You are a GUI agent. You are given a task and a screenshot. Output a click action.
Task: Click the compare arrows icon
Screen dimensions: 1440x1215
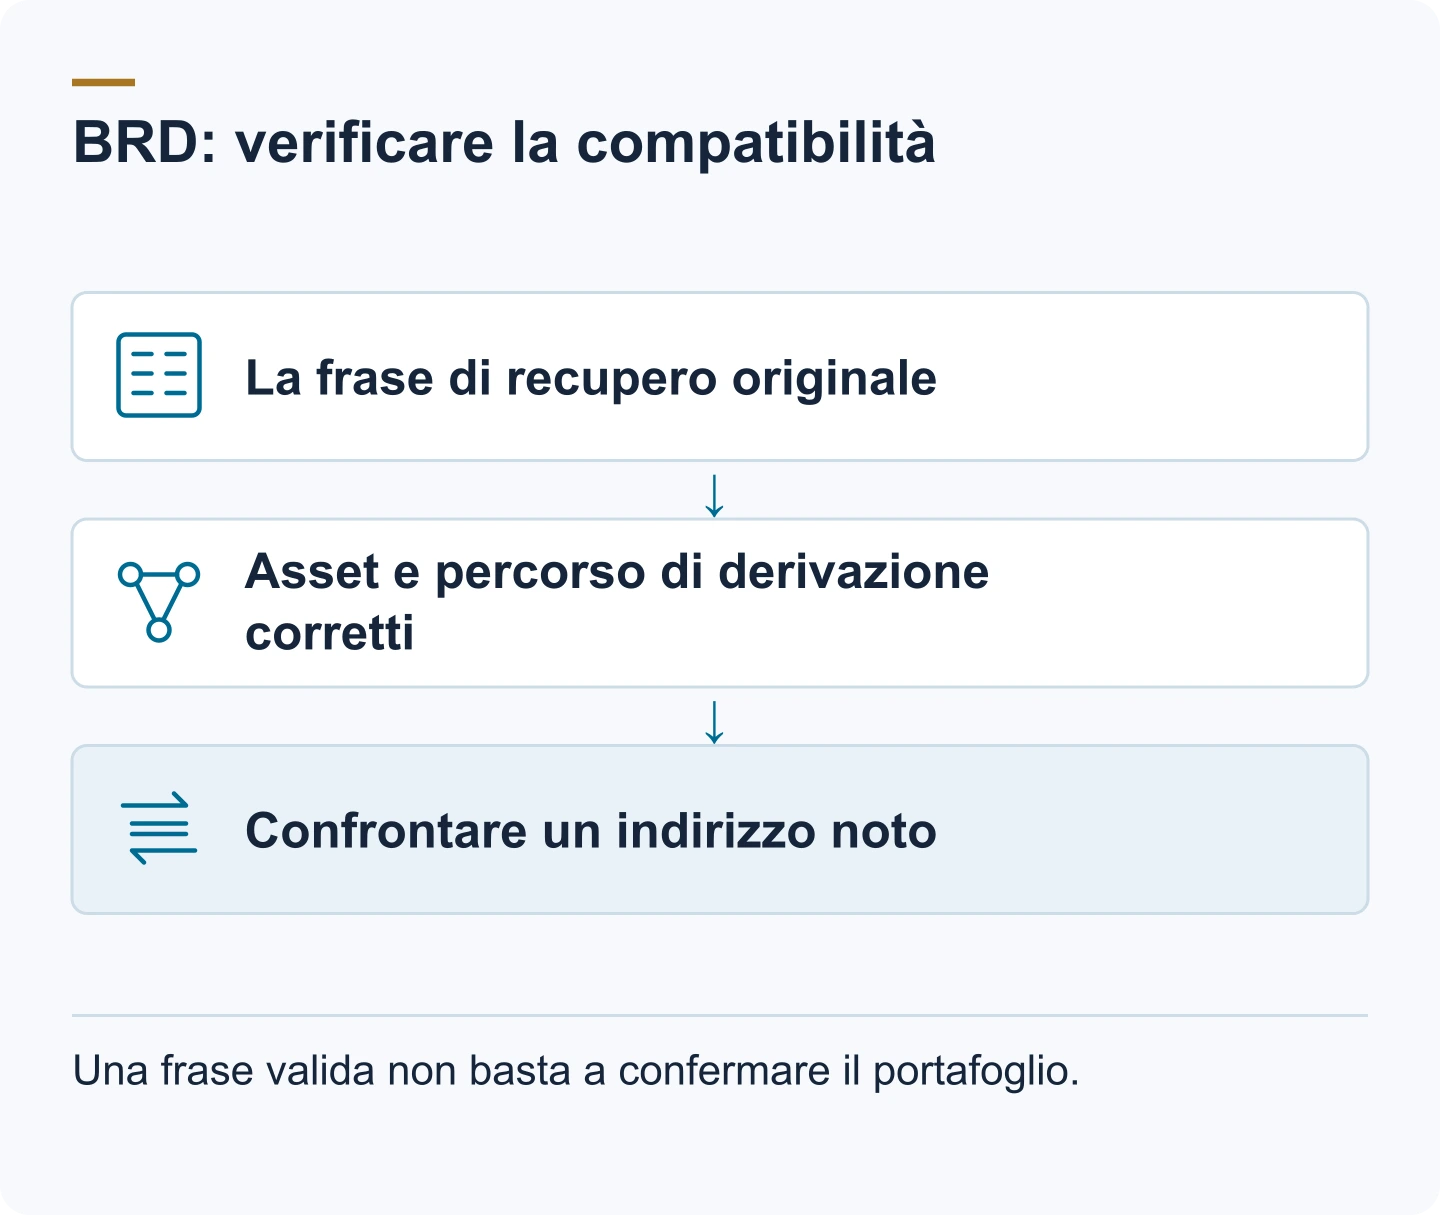pyautogui.click(x=159, y=828)
